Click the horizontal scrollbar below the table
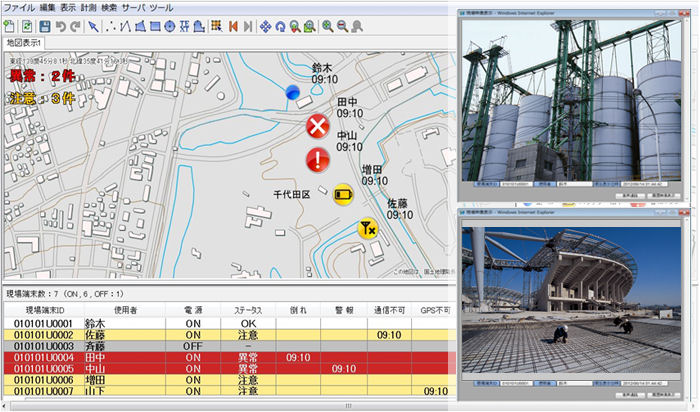Viewport: 700px width, 412px height. click(x=345, y=406)
